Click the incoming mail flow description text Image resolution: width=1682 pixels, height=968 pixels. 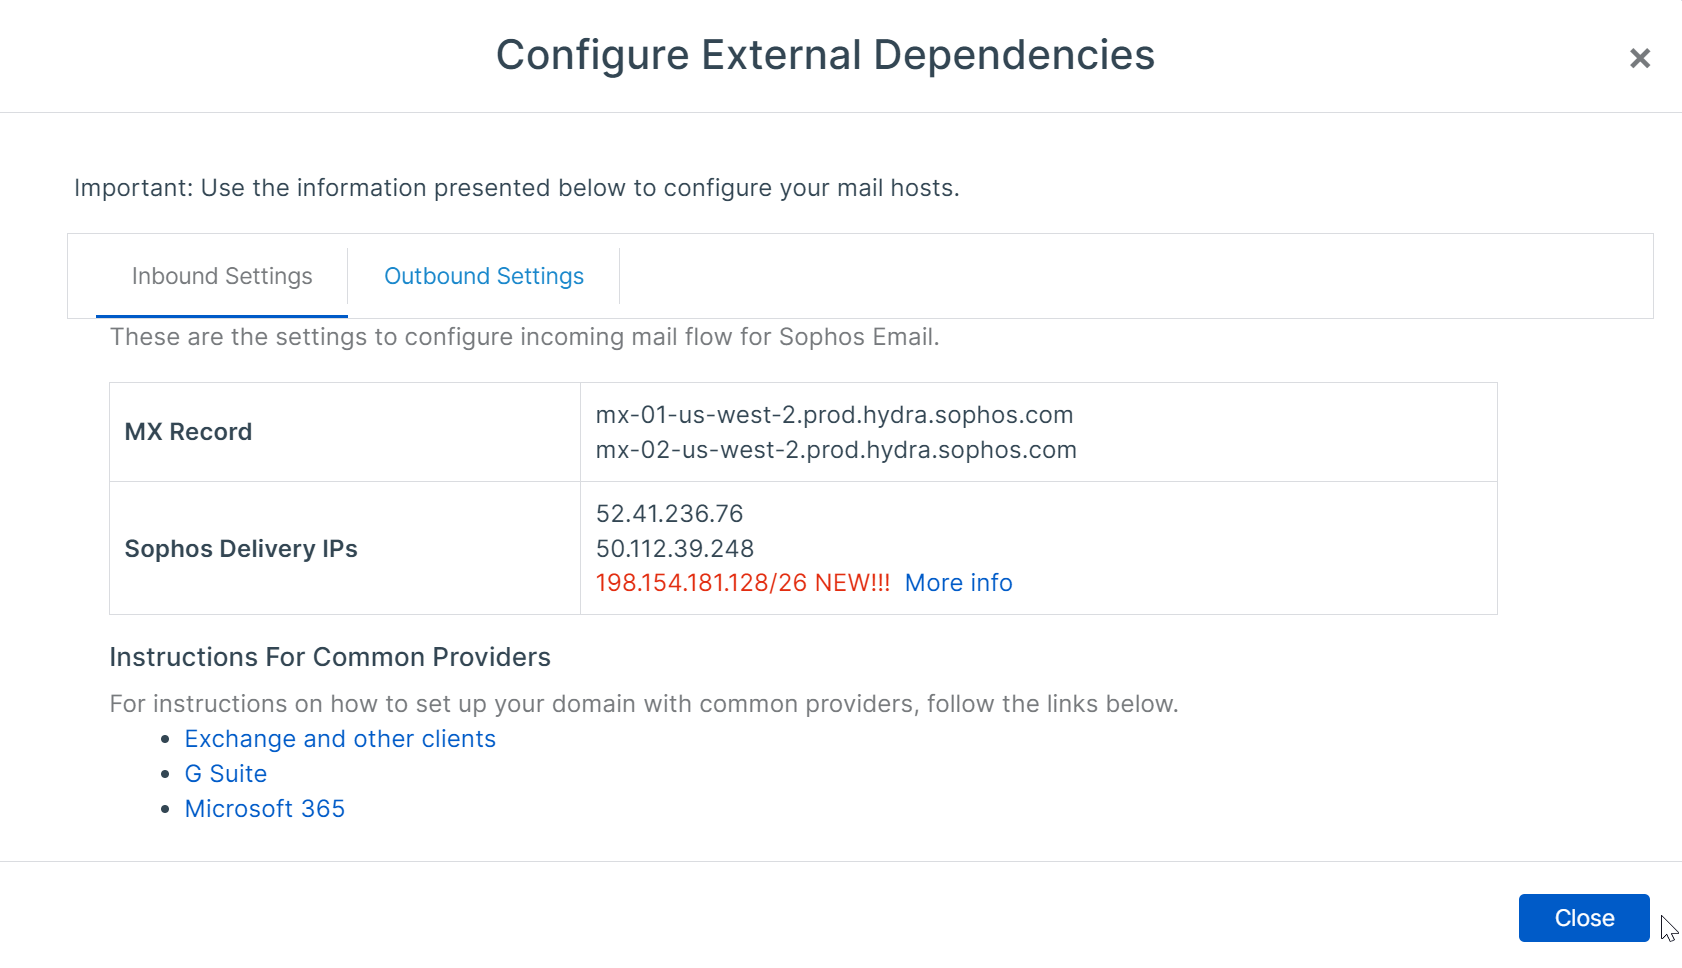(524, 337)
